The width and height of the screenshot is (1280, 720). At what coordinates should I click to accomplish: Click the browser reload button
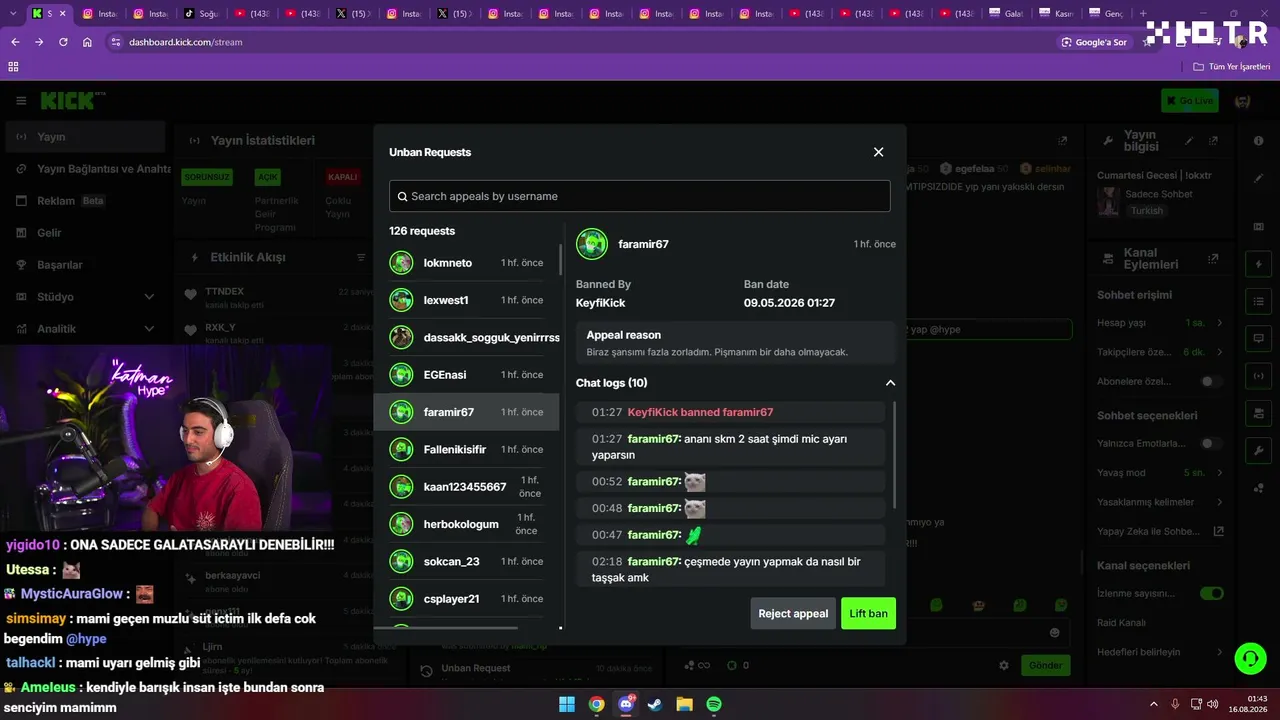[63, 42]
